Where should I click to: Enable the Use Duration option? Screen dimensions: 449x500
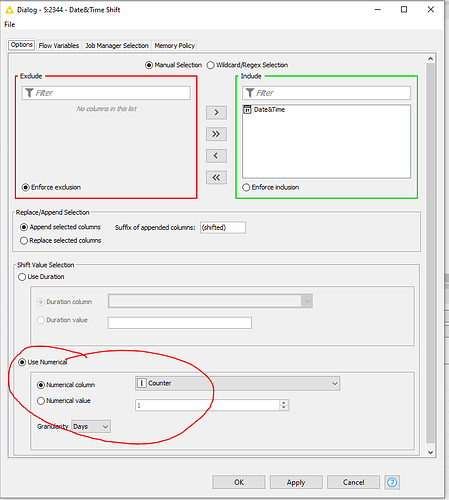[22, 277]
